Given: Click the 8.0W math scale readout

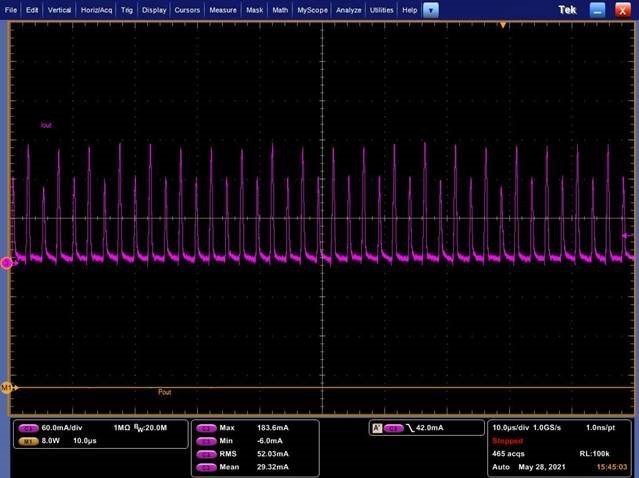Looking at the screenshot, I should (51, 441).
